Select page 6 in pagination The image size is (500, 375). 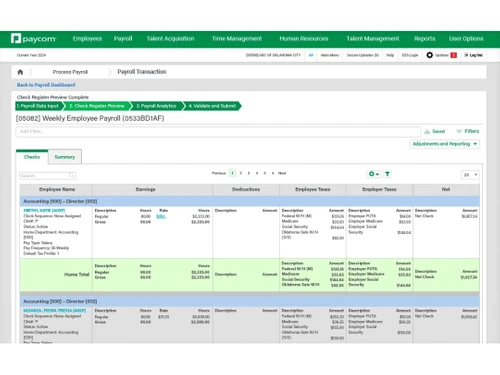(x=273, y=173)
